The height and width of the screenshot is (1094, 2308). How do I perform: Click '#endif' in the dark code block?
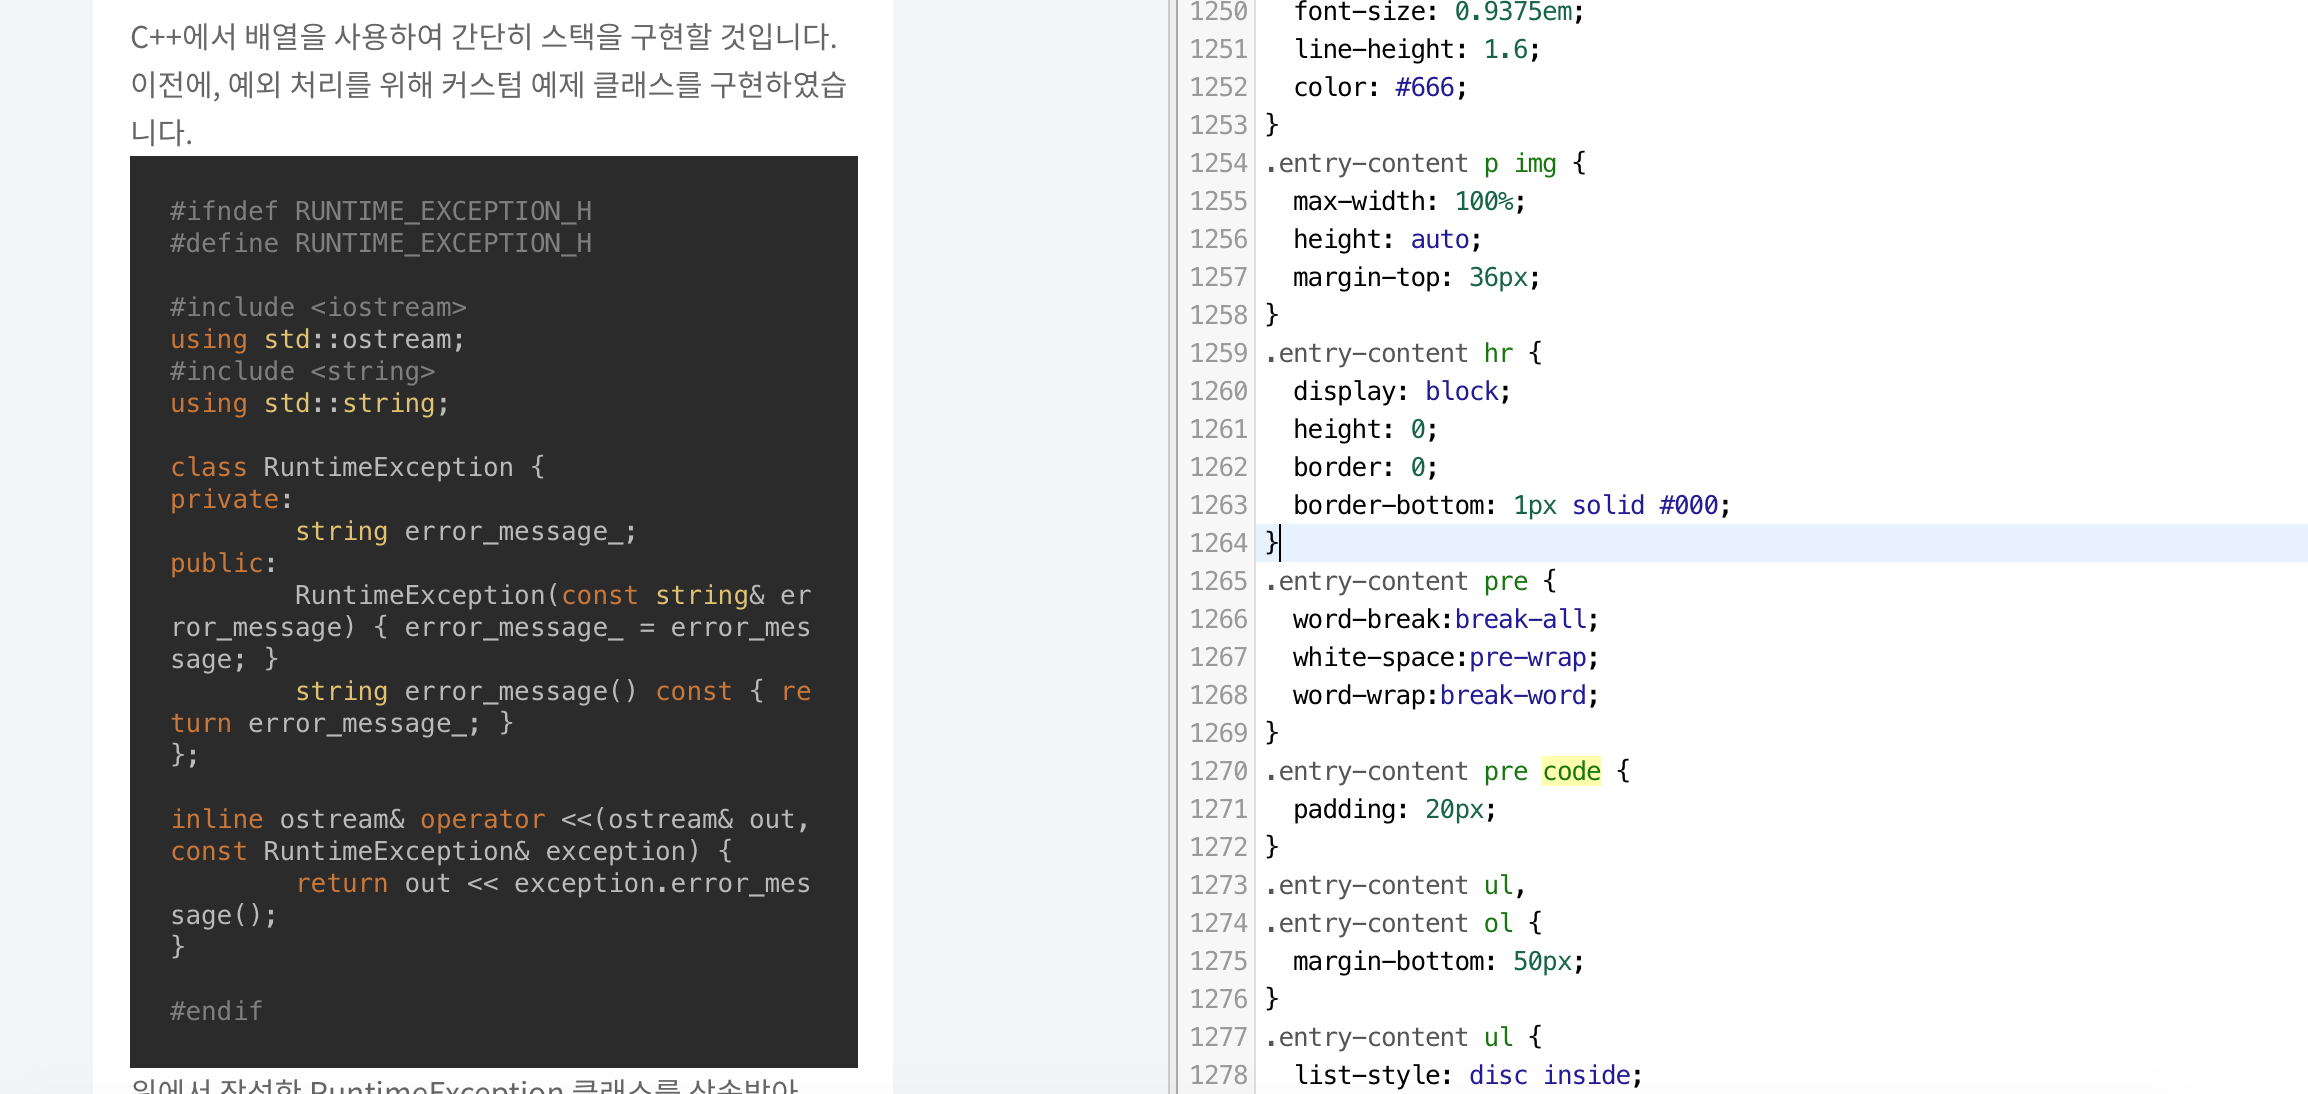click(x=216, y=1011)
